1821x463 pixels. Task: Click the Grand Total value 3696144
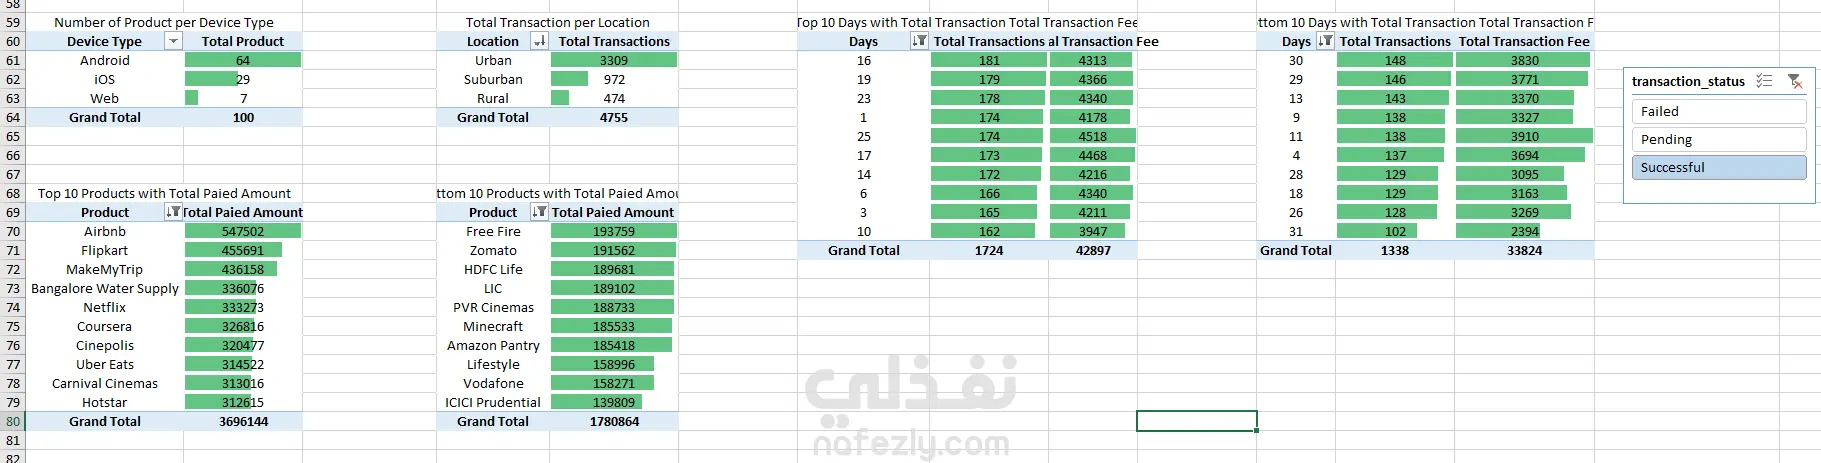(x=243, y=421)
